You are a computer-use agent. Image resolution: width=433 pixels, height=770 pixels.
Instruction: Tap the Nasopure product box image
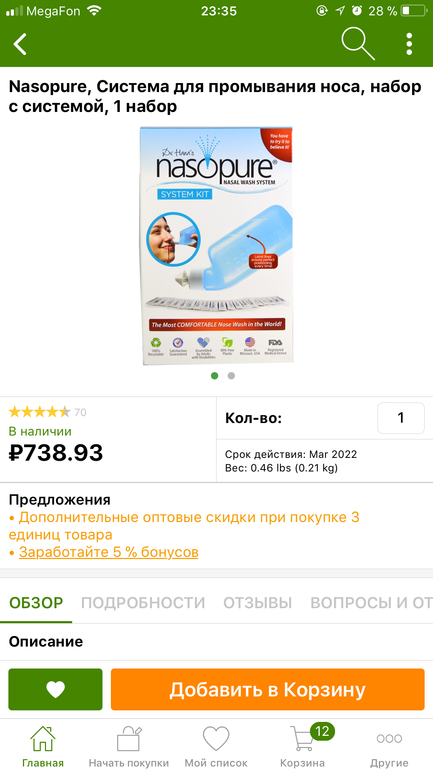pyautogui.click(x=216, y=246)
